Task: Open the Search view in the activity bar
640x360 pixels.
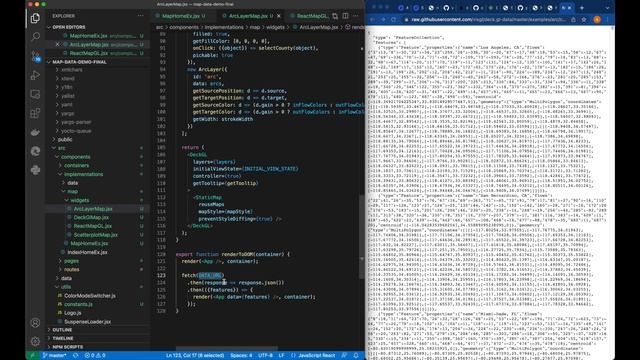Action: click(36, 37)
